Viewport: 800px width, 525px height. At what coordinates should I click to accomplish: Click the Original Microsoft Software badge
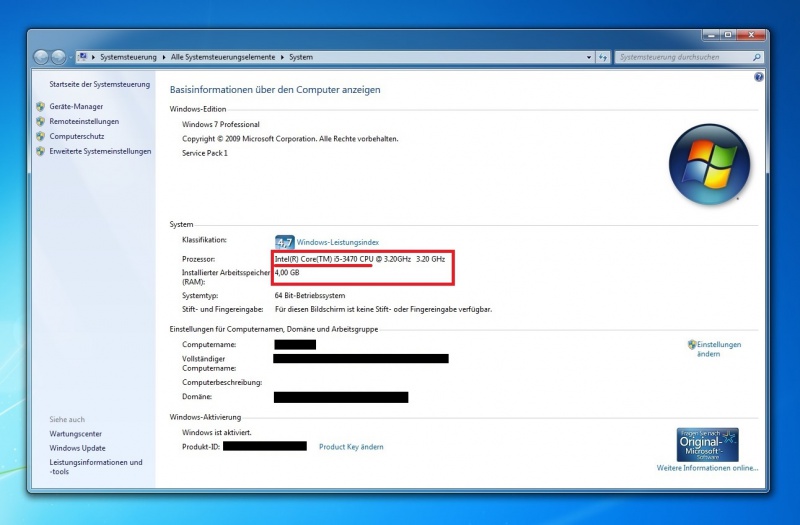[708, 444]
